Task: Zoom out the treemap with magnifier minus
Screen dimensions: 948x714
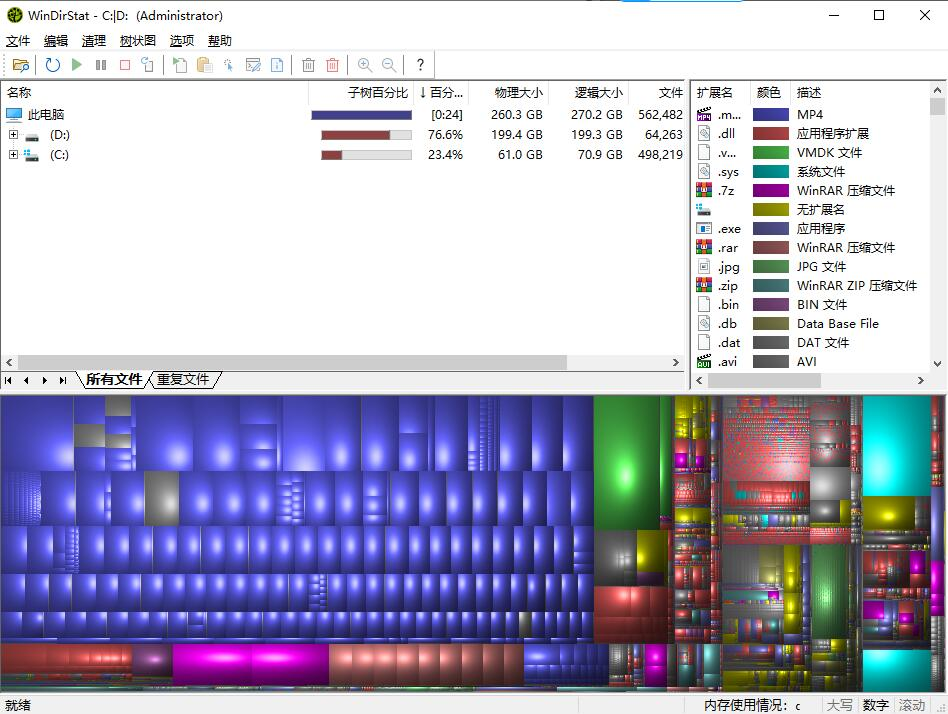Action: tap(389, 65)
